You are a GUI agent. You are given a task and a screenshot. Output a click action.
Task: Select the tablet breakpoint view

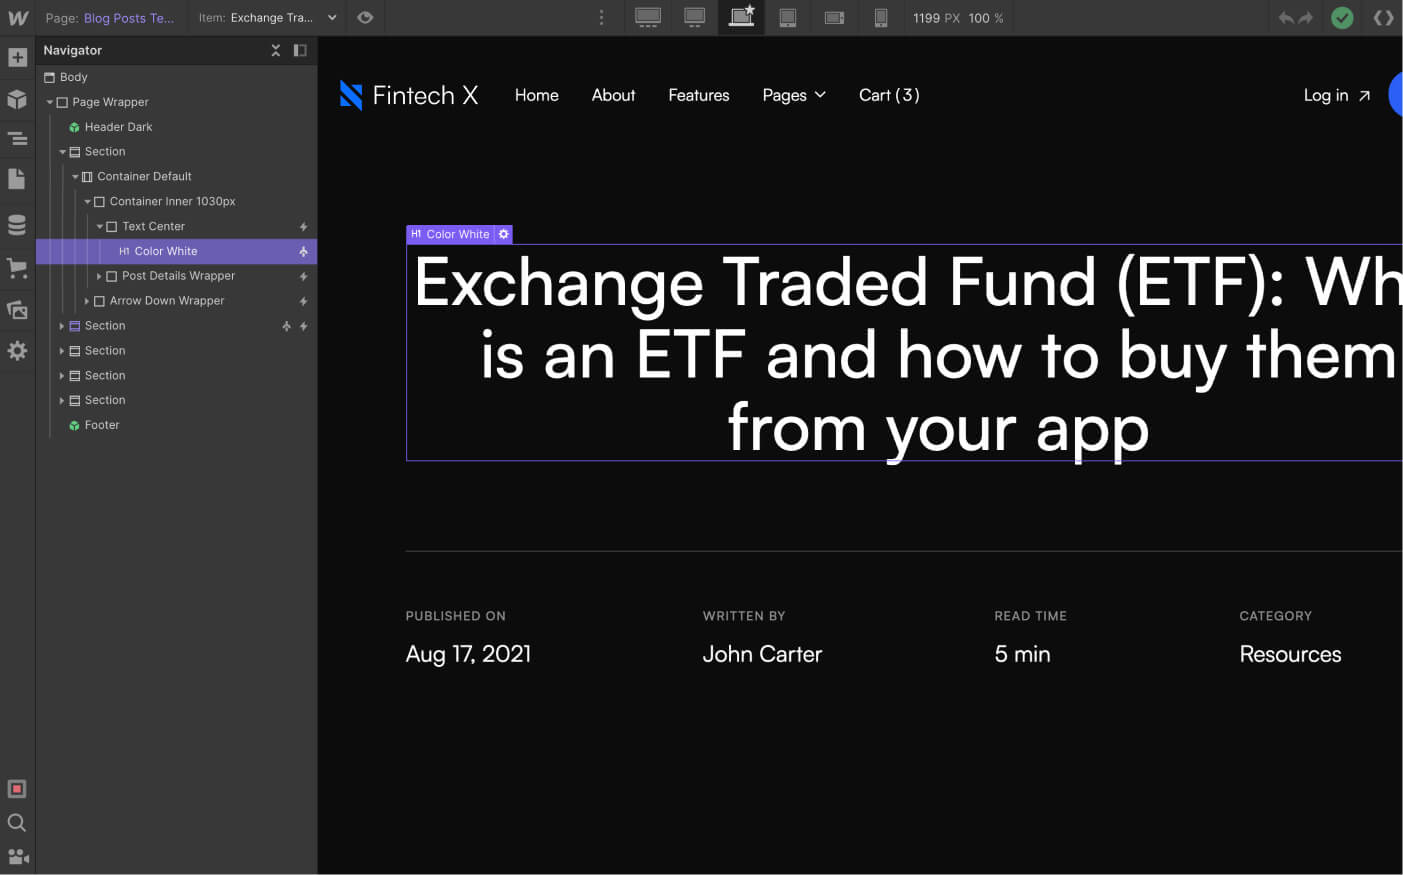point(788,17)
